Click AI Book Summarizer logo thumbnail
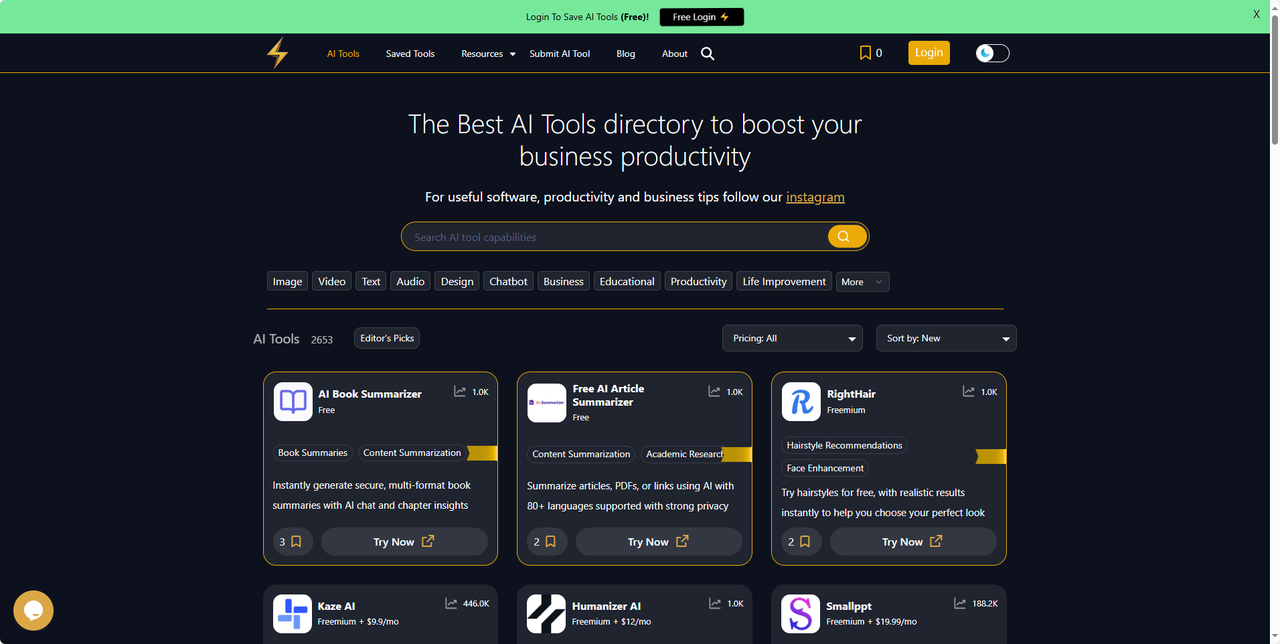This screenshot has height=644, width=1280. point(293,402)
